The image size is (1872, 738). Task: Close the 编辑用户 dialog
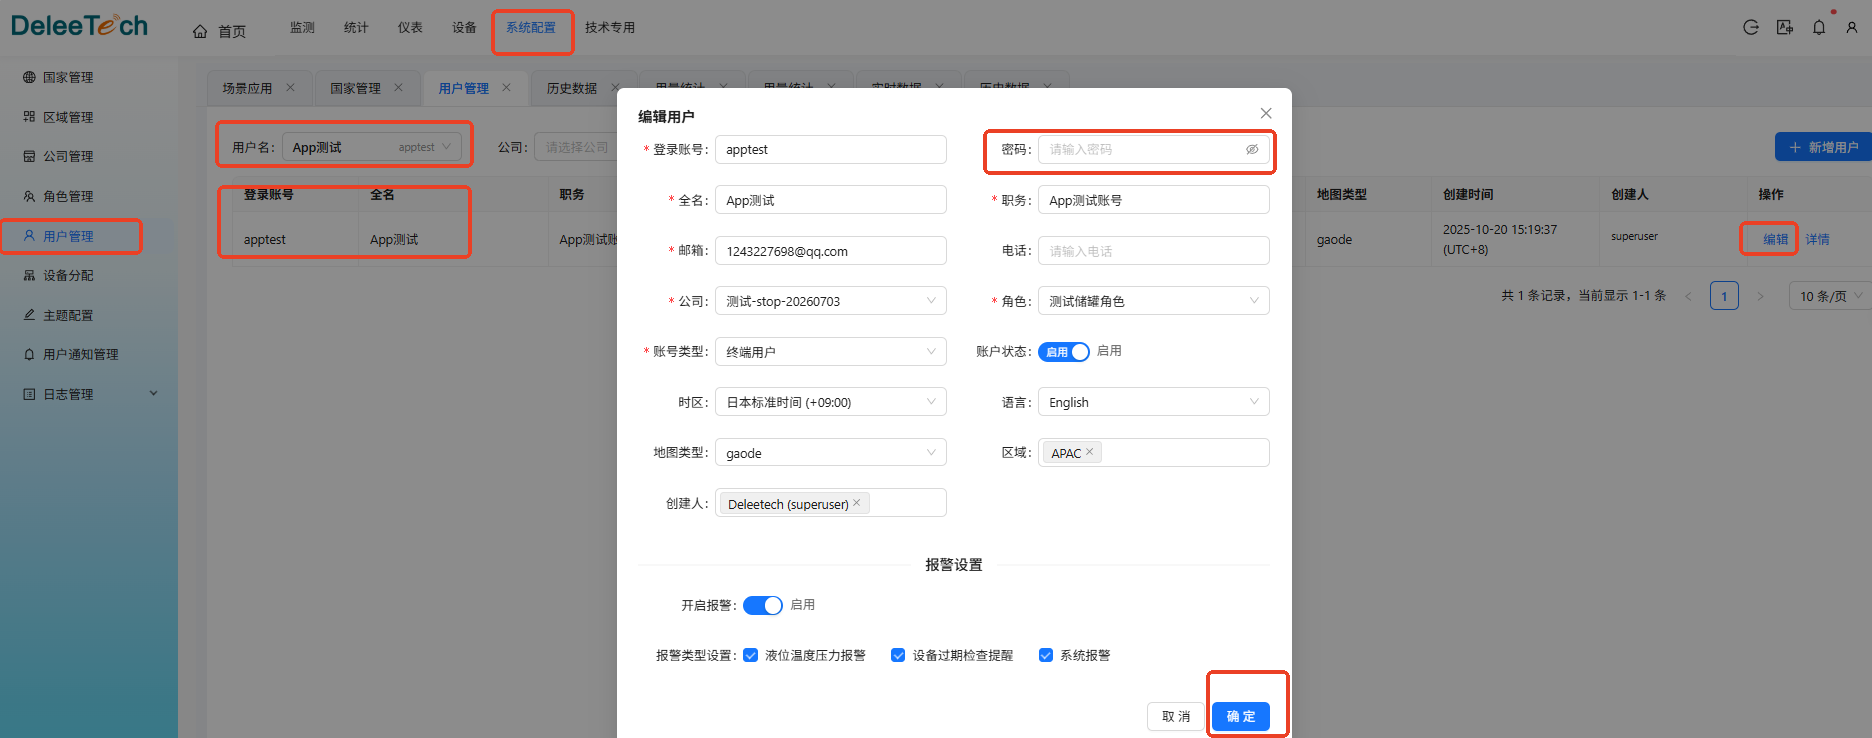pyautogui.click(x=1266, y=113)
